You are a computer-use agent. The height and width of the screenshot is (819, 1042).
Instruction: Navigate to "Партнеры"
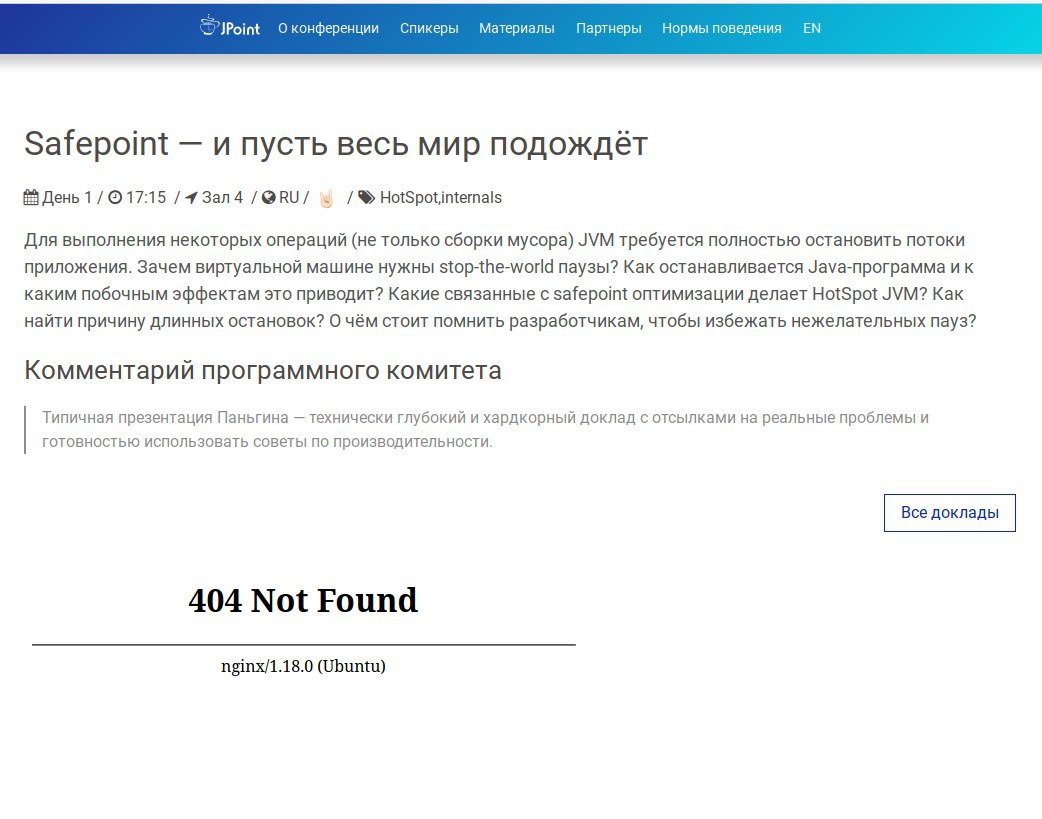click(609, 29)
